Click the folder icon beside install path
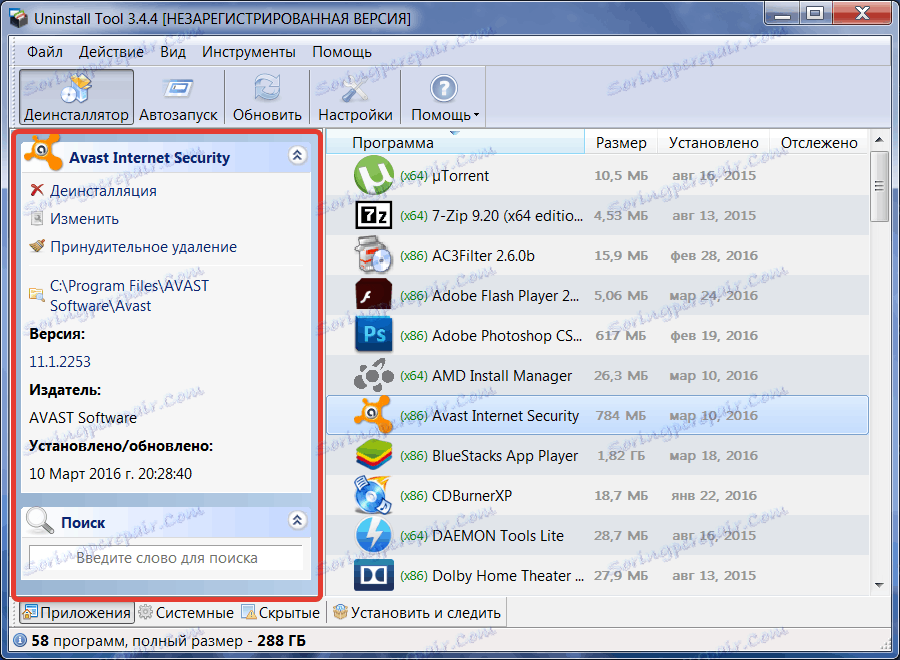 click(37, 295)
